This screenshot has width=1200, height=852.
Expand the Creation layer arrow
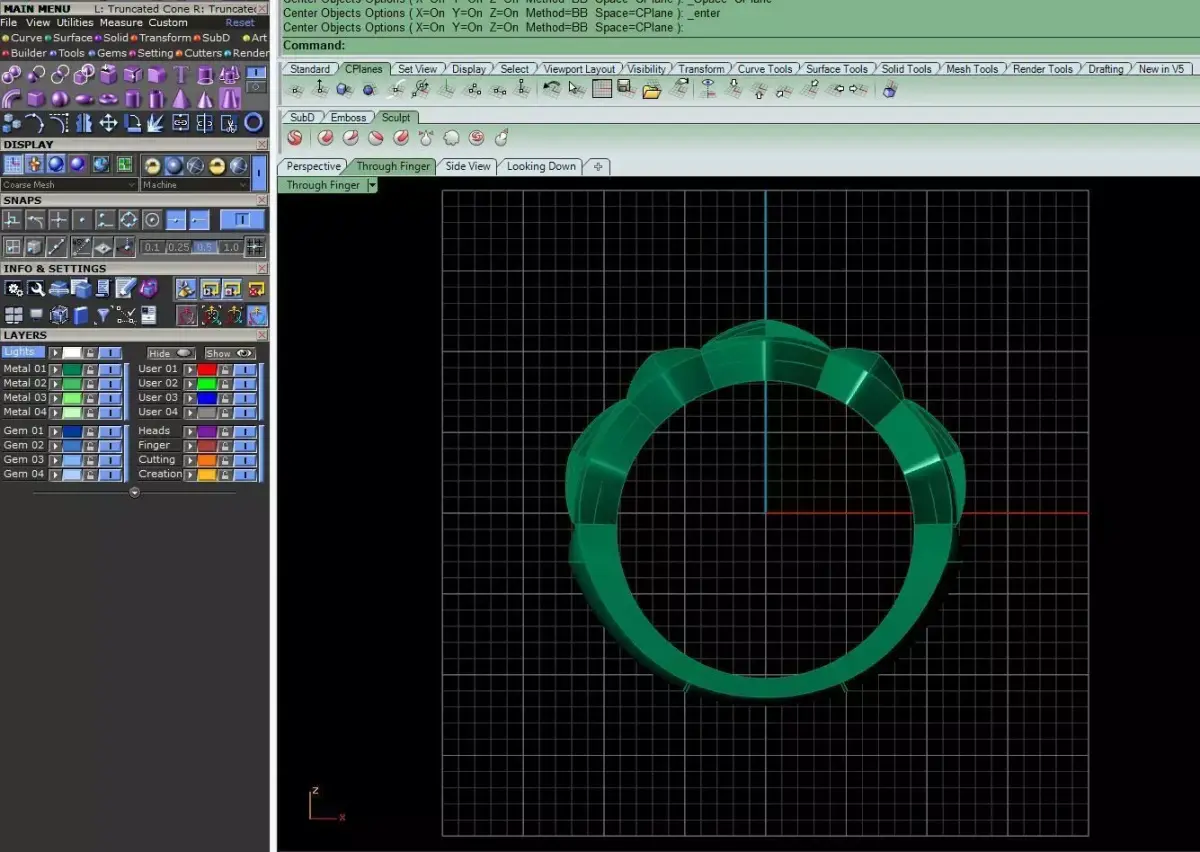pos(190,474)
